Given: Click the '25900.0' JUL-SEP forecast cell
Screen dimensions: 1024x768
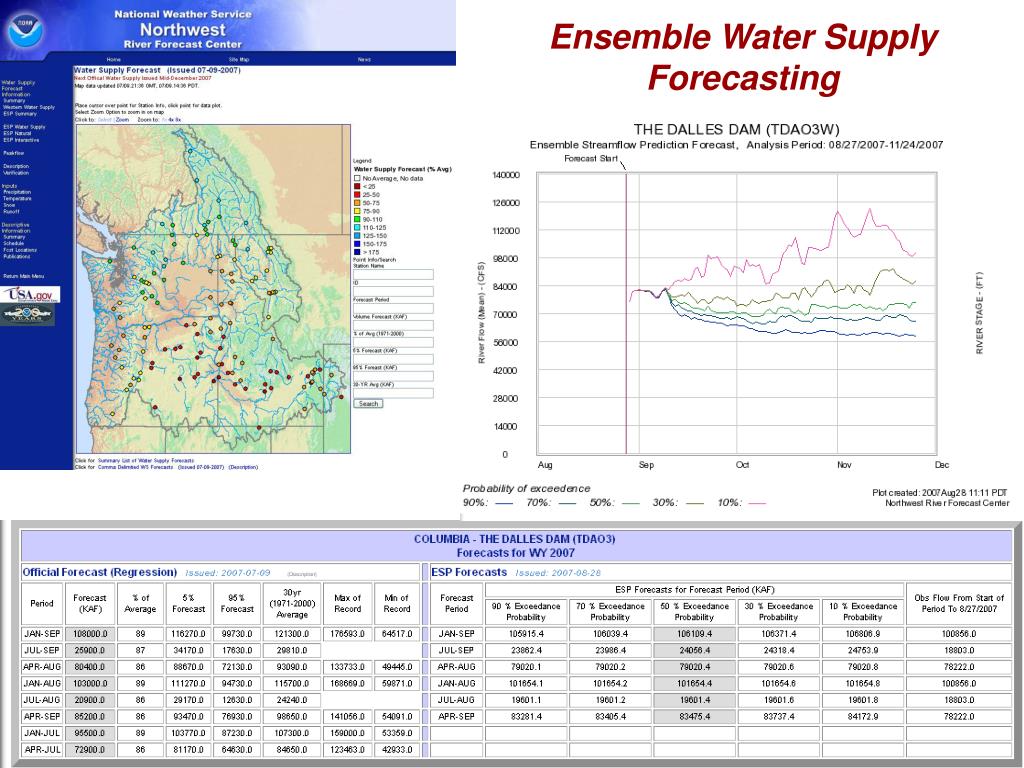Looking at the screenshot, I should 89,650.
